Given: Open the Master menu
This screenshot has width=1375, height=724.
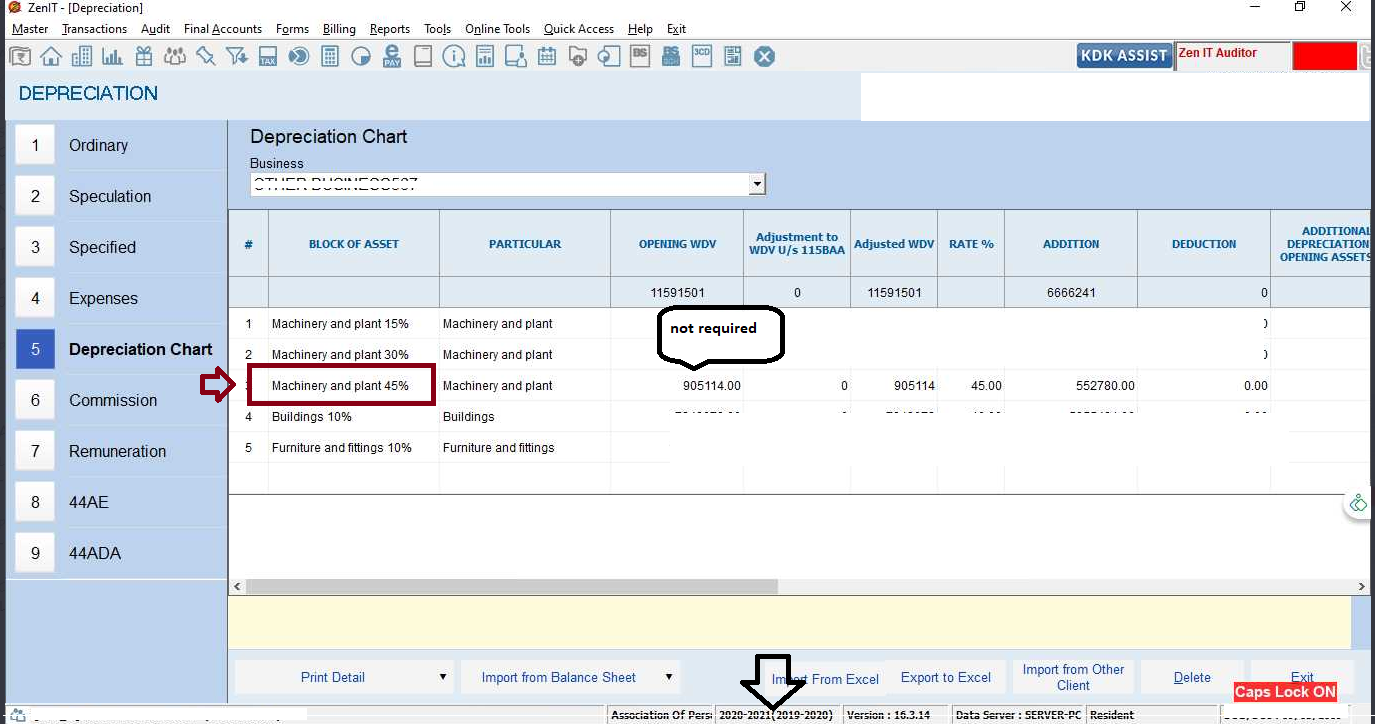Looking at the screenshot, I should (30, 29).
